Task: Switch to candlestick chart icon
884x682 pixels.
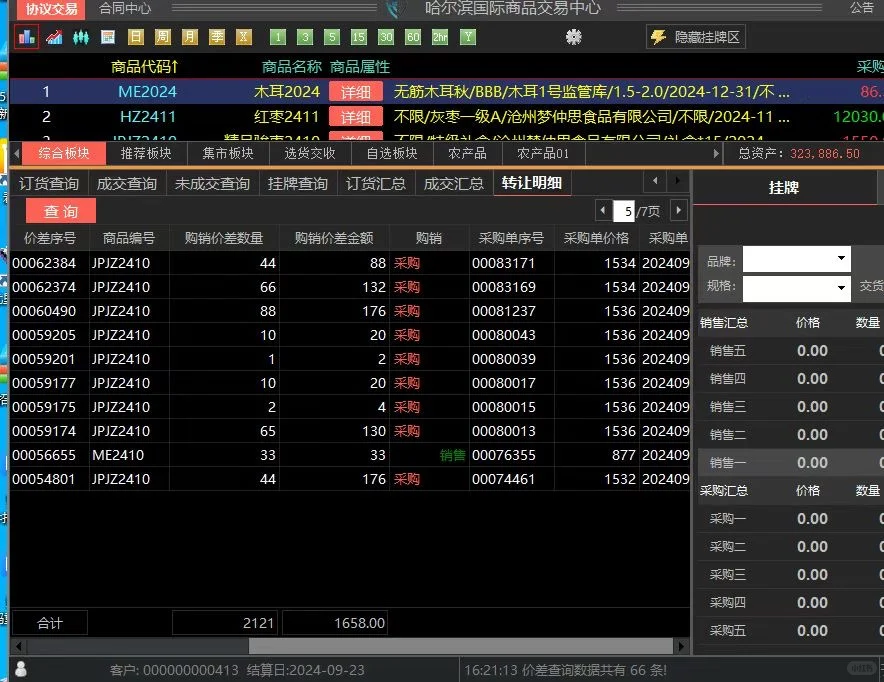Action: 81,37
